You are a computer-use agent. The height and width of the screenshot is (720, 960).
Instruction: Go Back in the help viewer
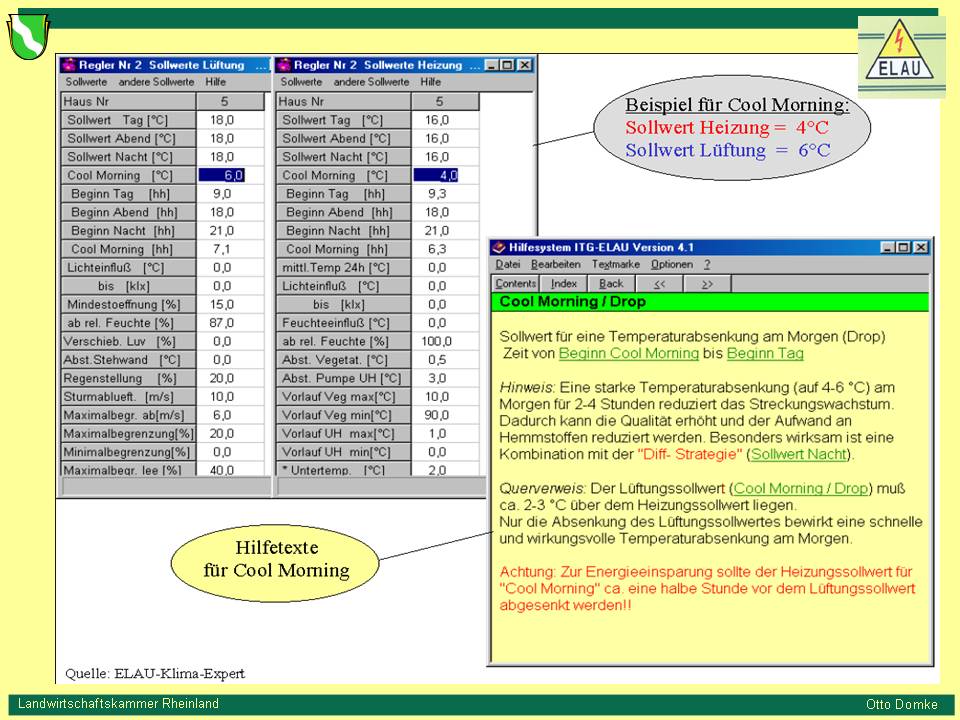coord(611,284)
